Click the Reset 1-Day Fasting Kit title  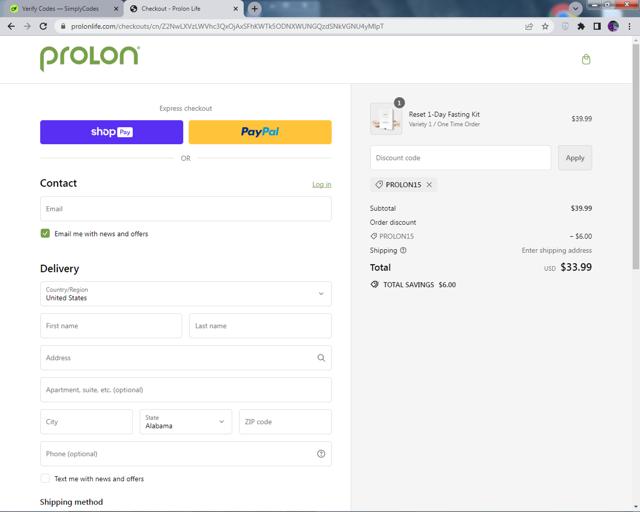[x=444, y=114]
